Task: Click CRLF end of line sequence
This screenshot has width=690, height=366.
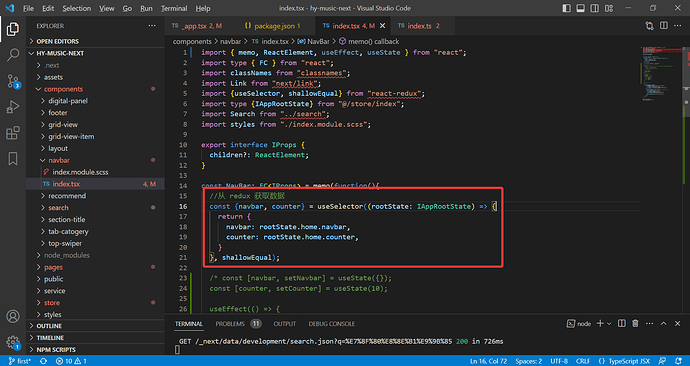Action: coord(583,361)
